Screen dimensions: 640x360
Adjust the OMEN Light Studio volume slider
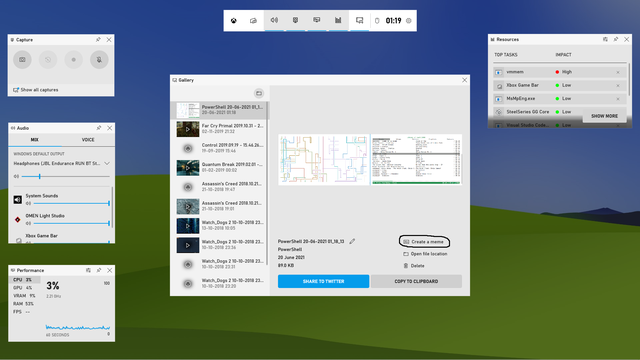pos(71,223)
